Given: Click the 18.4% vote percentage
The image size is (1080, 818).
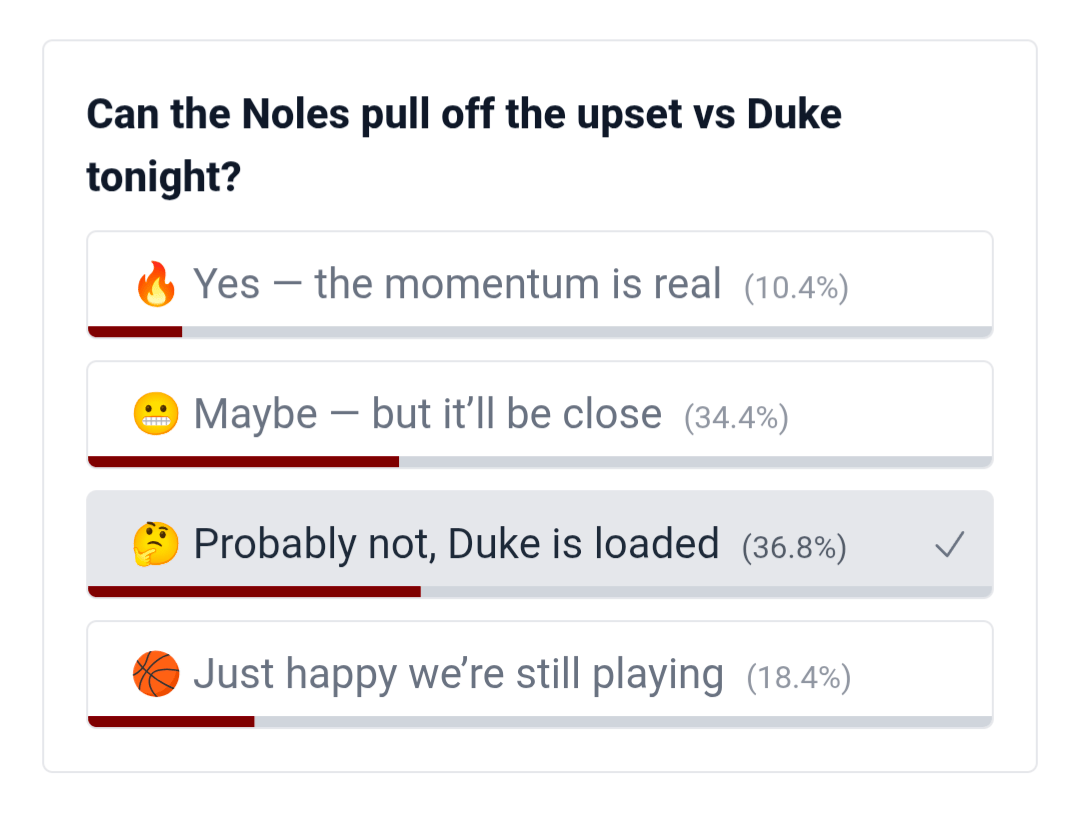Looking at the screenshot, I should coord(798,678).
